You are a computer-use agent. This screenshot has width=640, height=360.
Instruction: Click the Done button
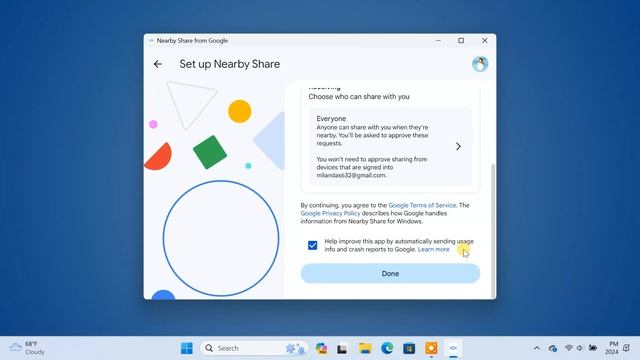[390, 273]
